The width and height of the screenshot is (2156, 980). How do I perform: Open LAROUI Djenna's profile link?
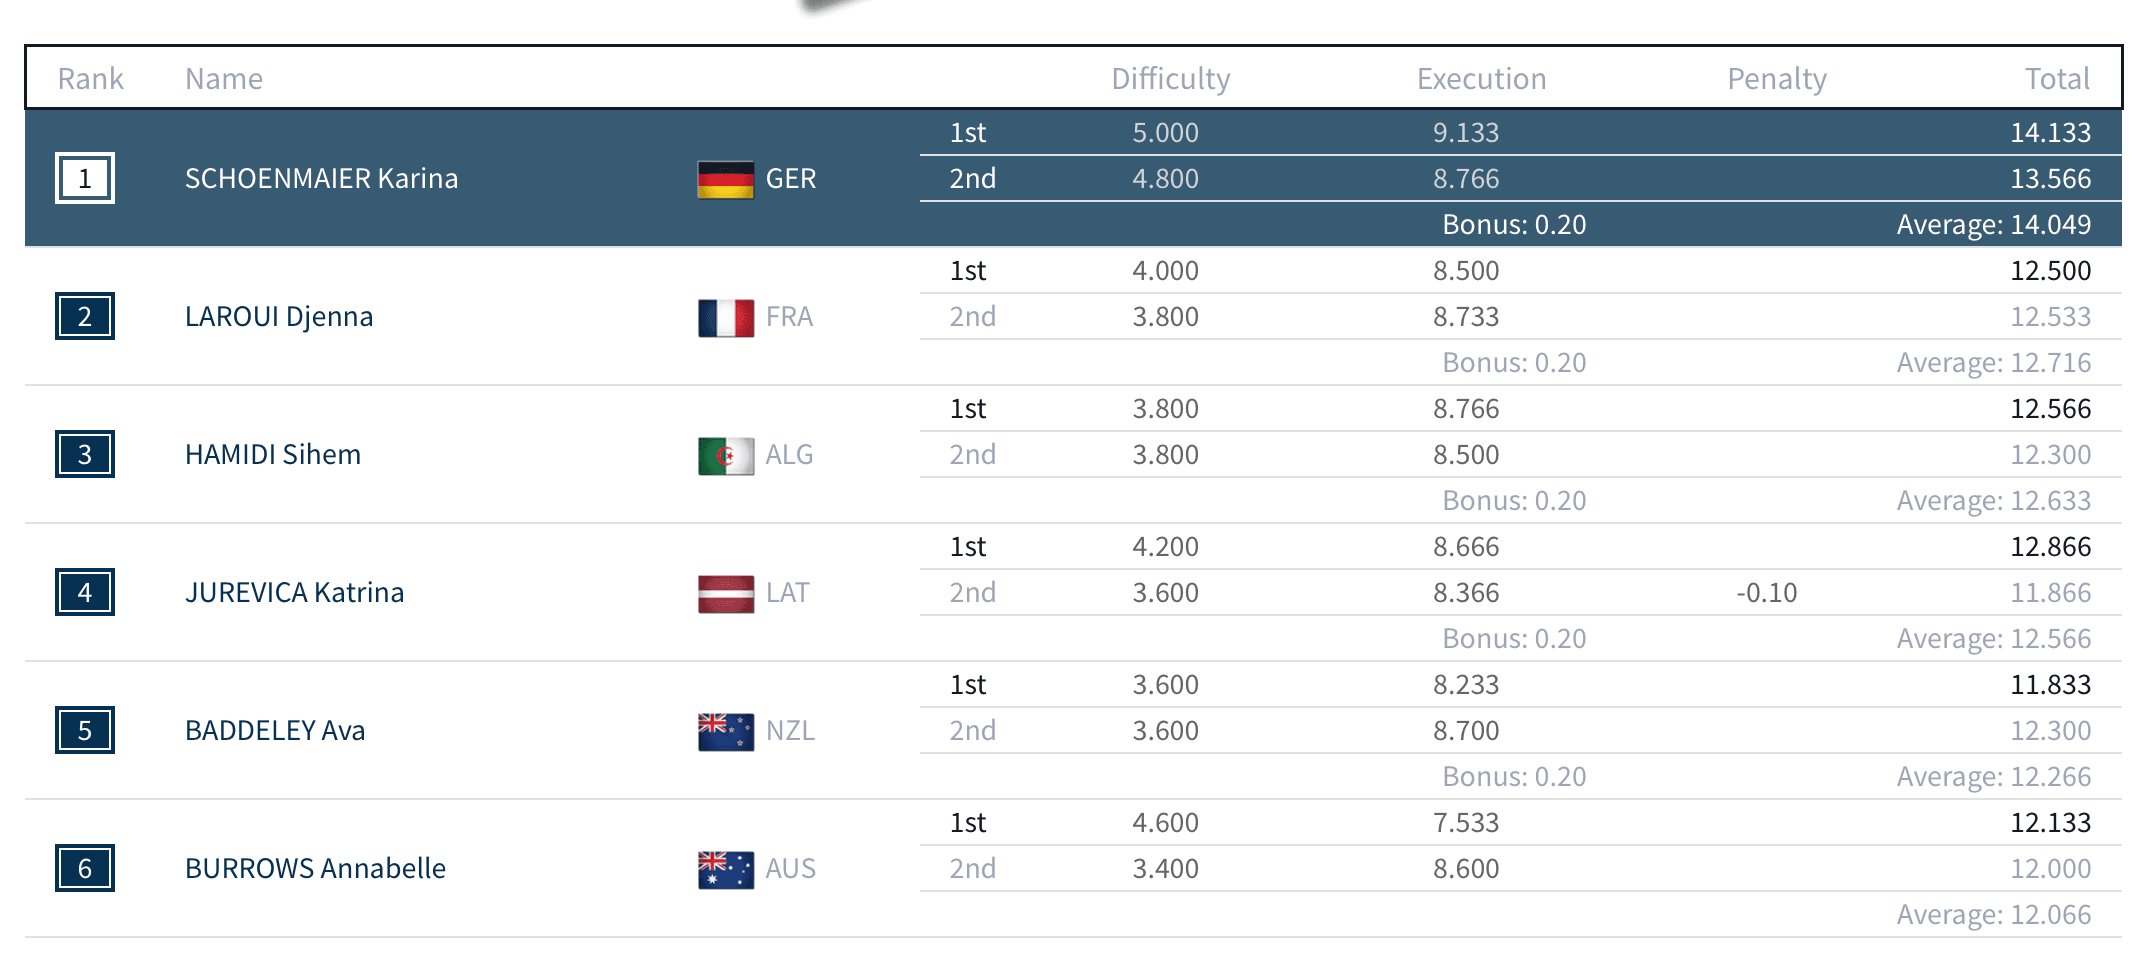[x=279, y=316]
